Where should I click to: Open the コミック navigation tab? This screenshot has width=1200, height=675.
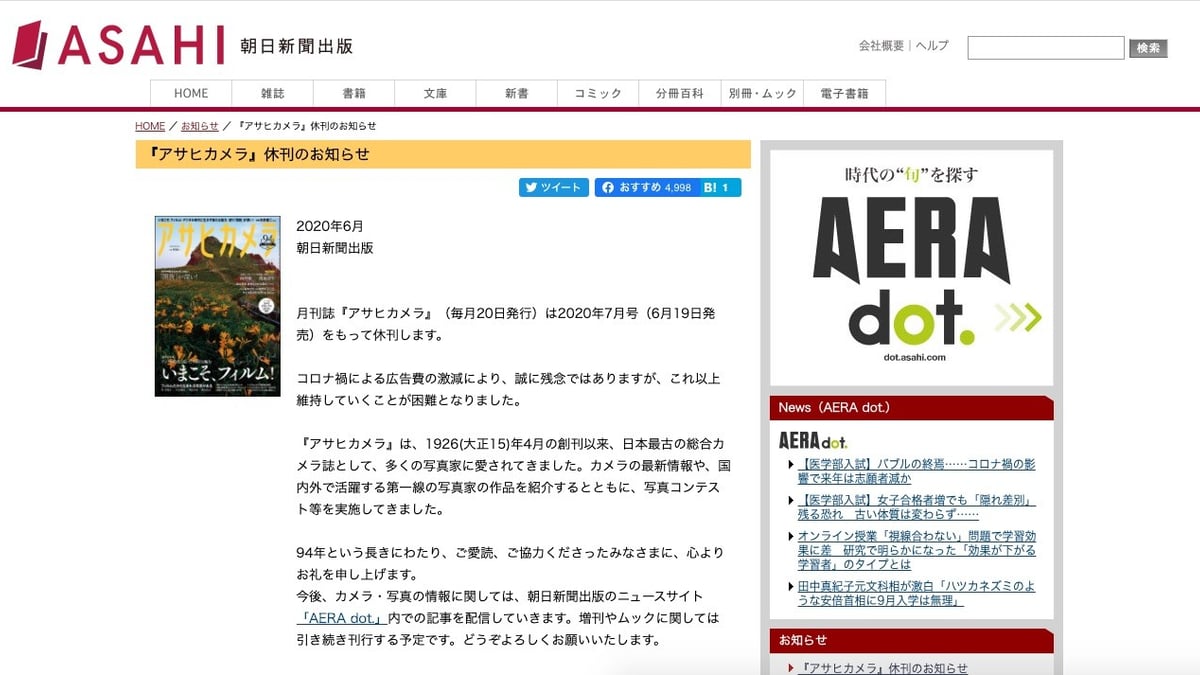[x=598, y=93]
